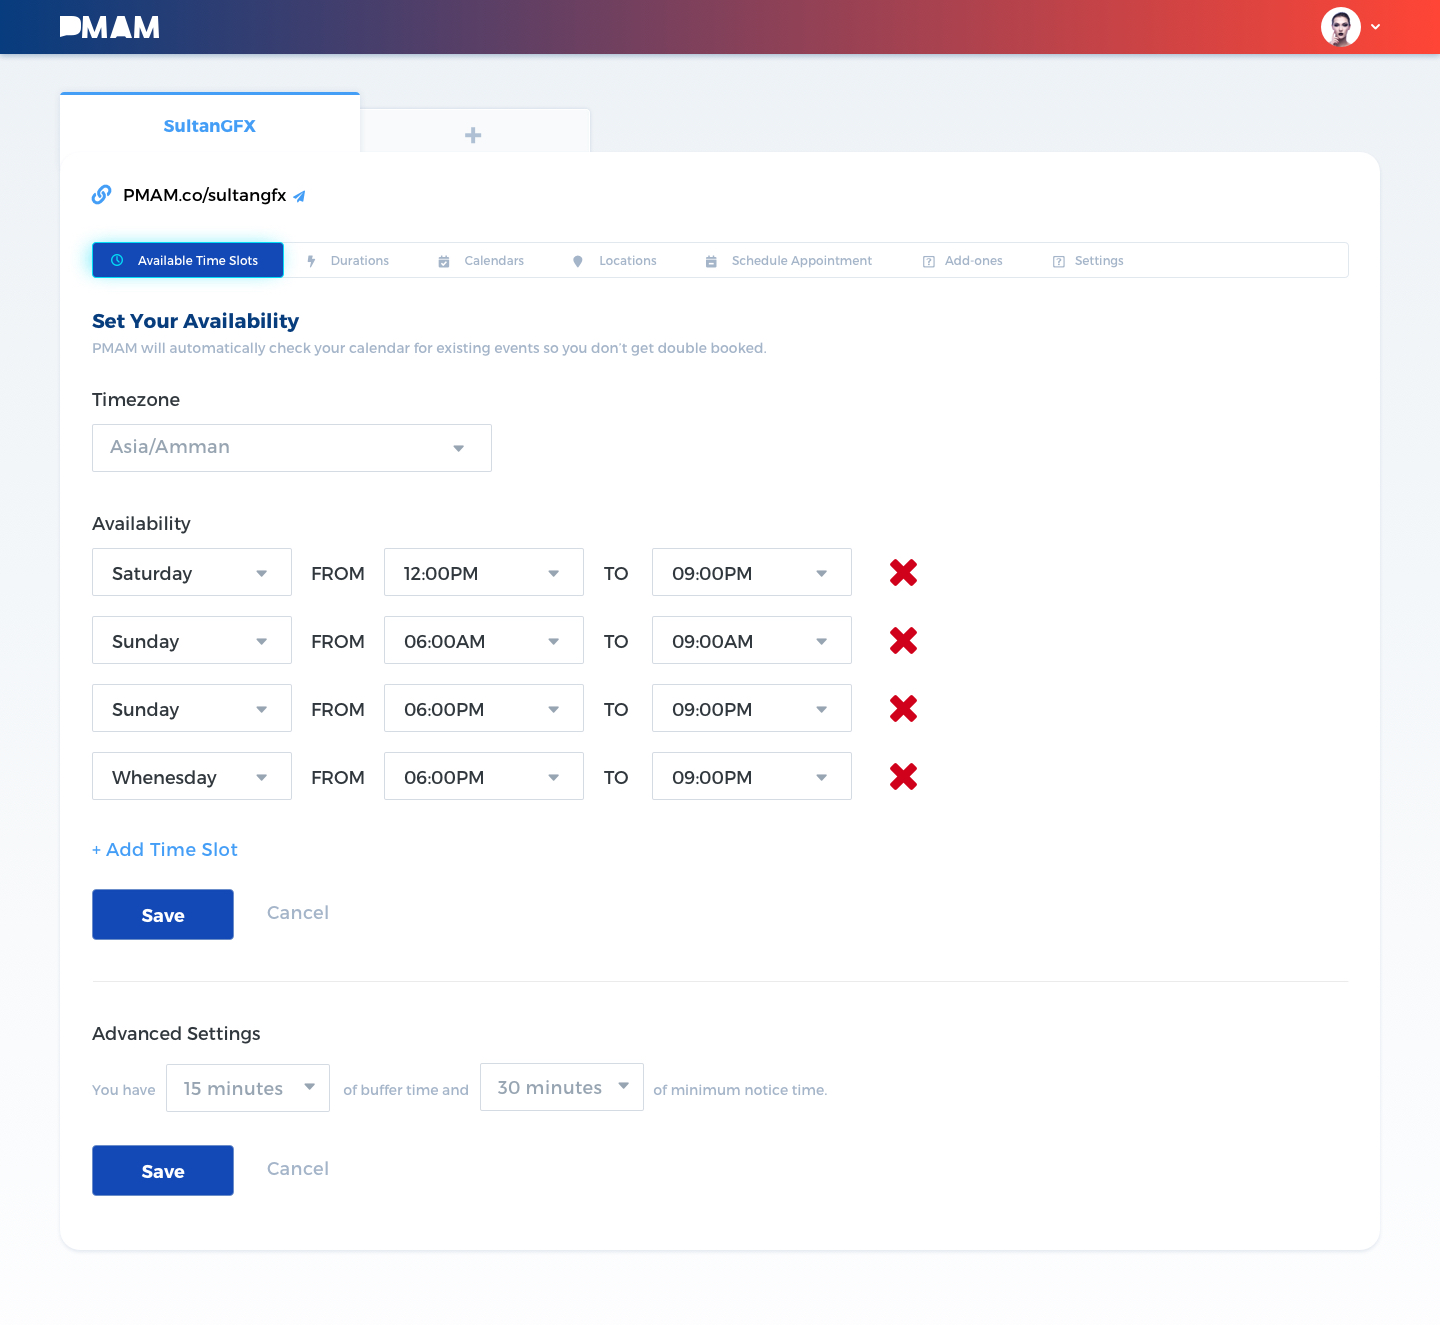The height and width of the screenshot is (1325, 1440).
Task: Open the user profile avatar menu
Action: click(1341, 27)
